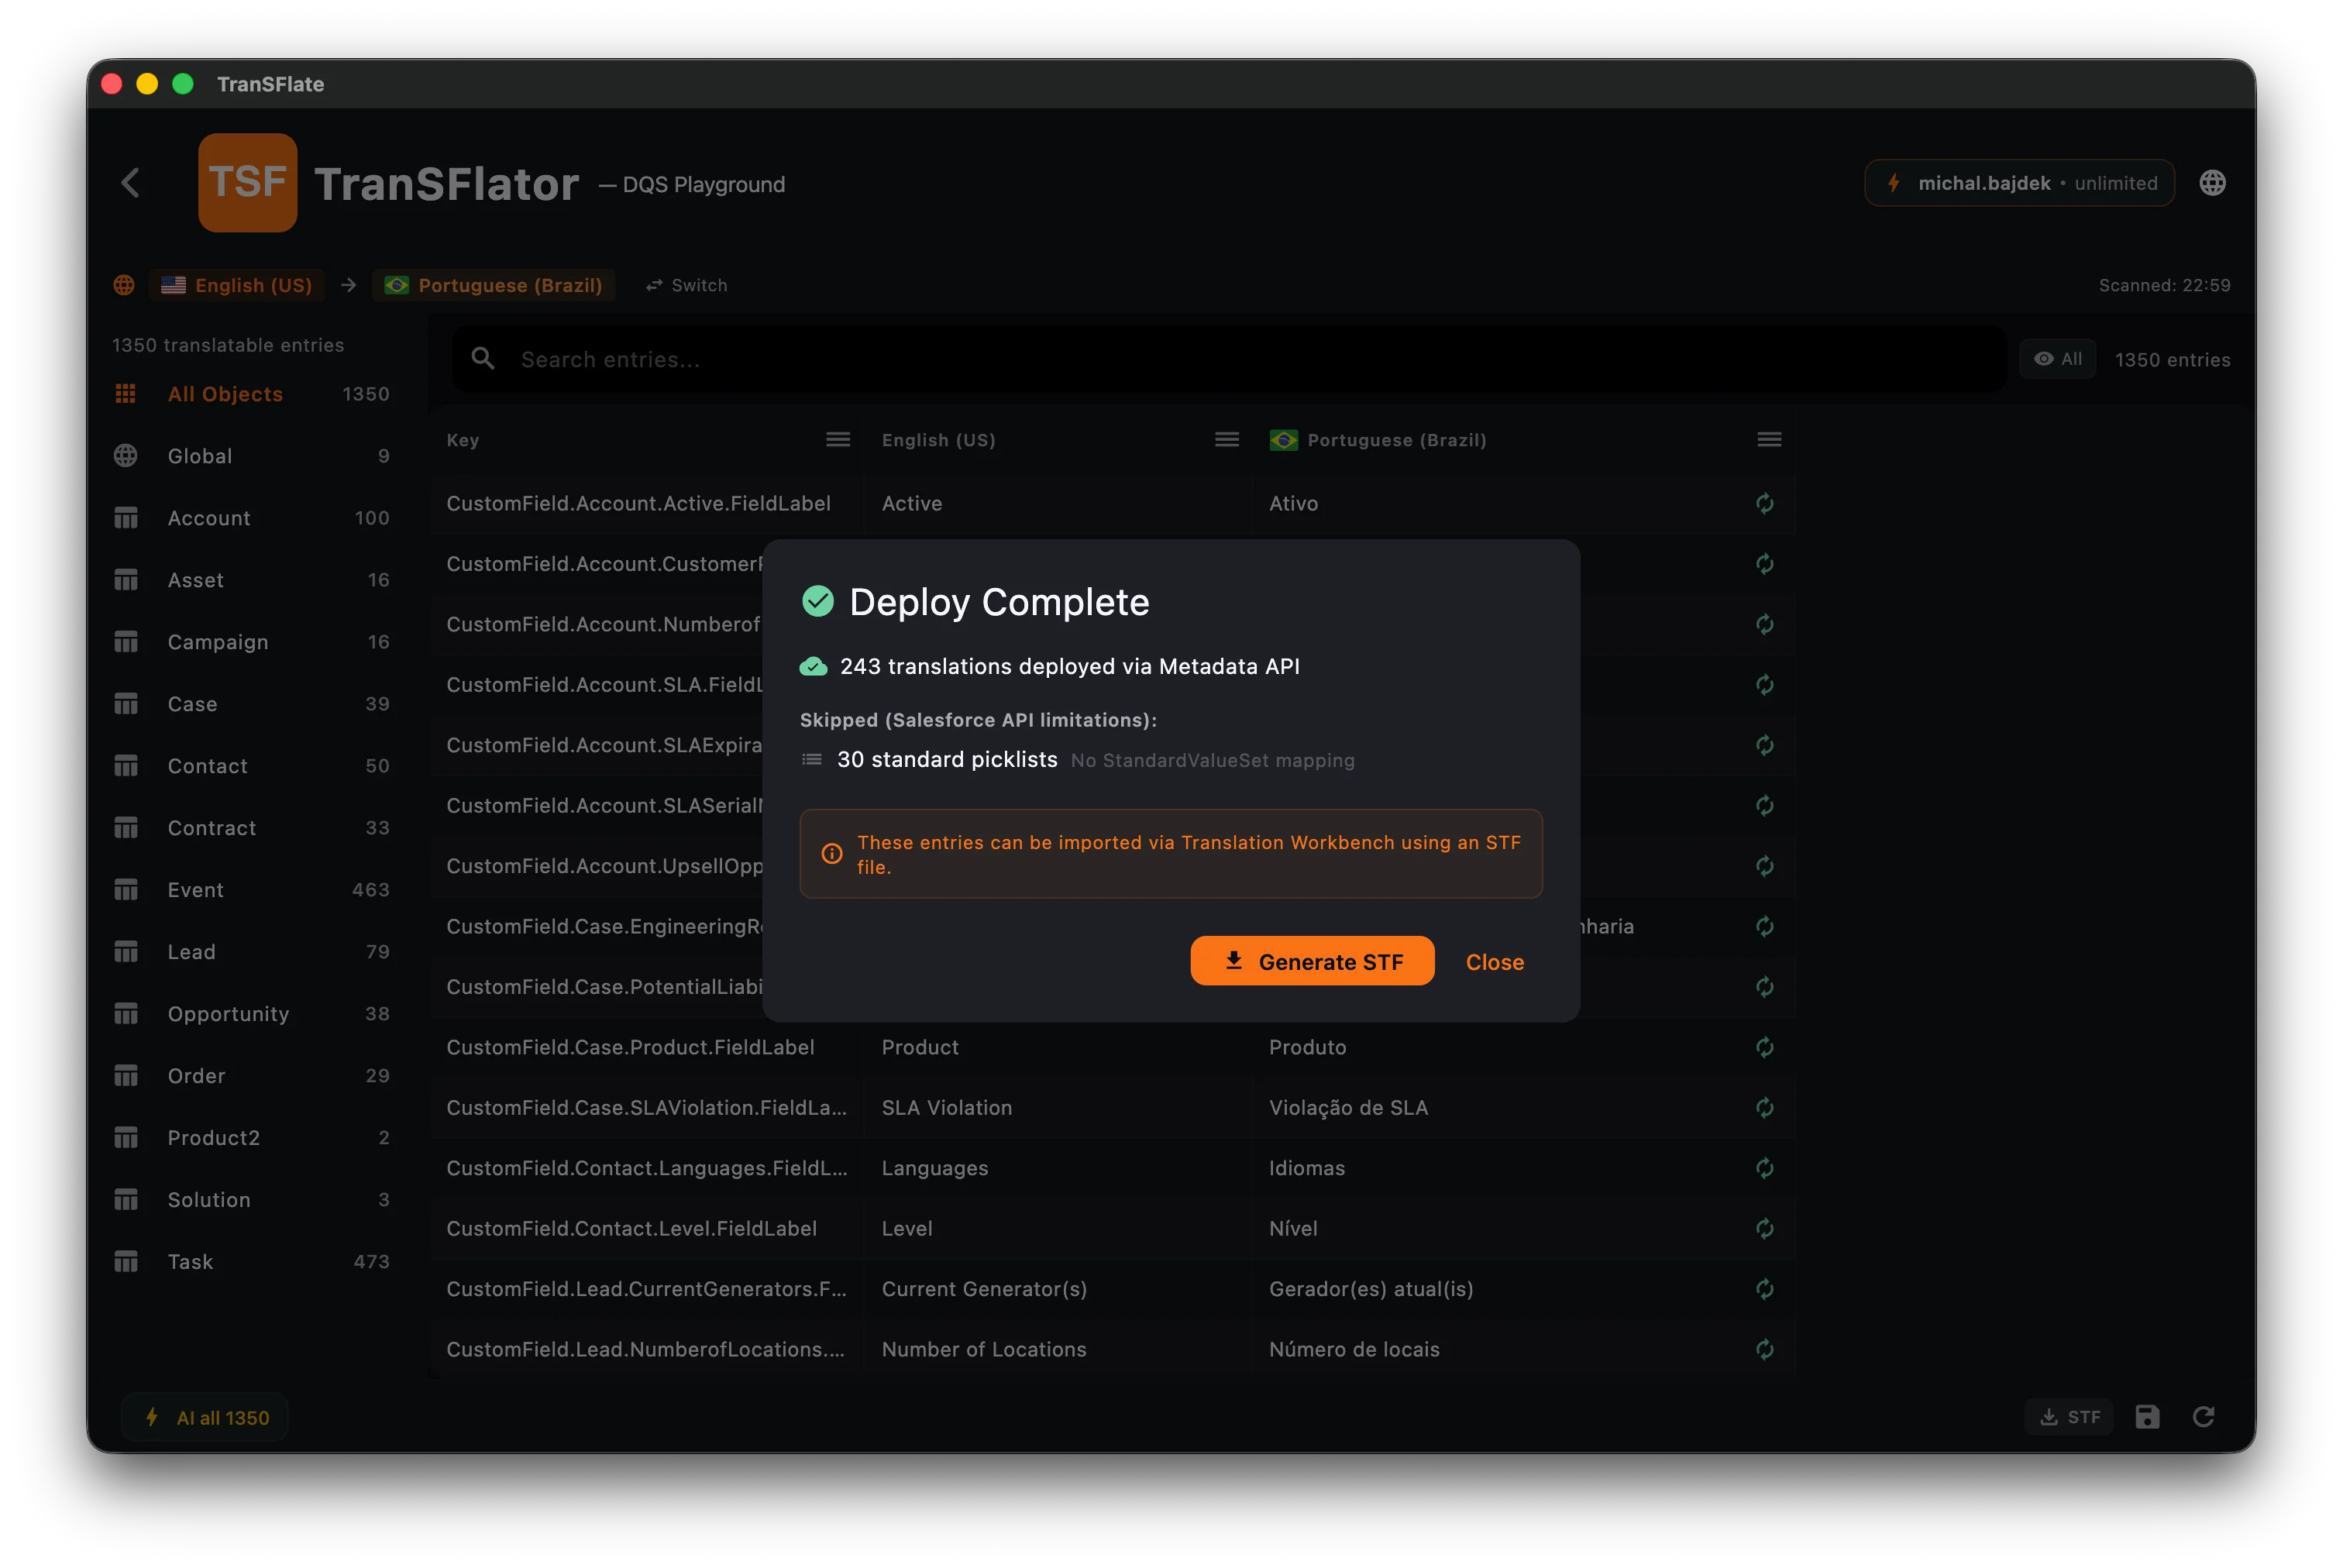Click the Generate STF button
Viewport: 2343px width, 1568px height.
coord(1312,961)
